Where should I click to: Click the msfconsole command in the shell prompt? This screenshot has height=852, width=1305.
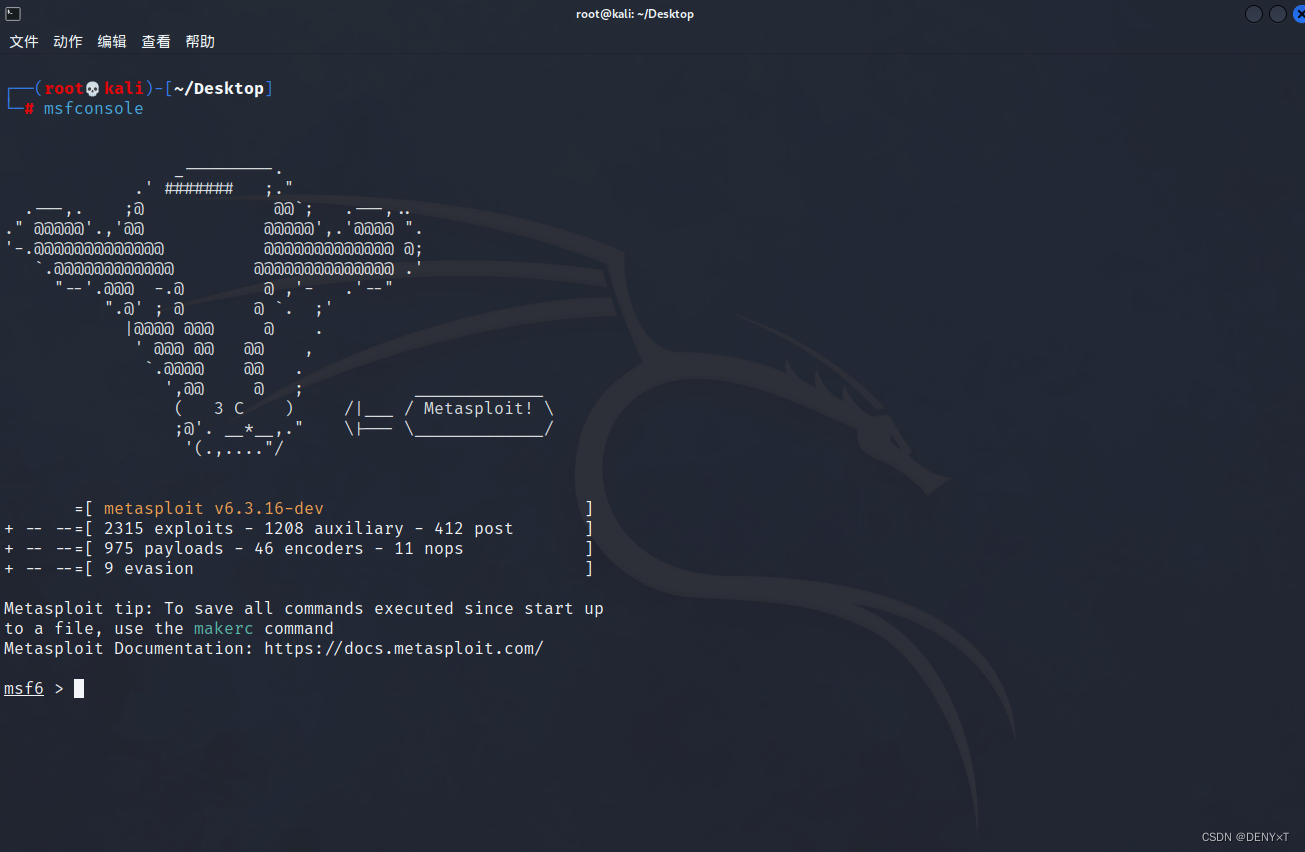[x=93, y=108]
